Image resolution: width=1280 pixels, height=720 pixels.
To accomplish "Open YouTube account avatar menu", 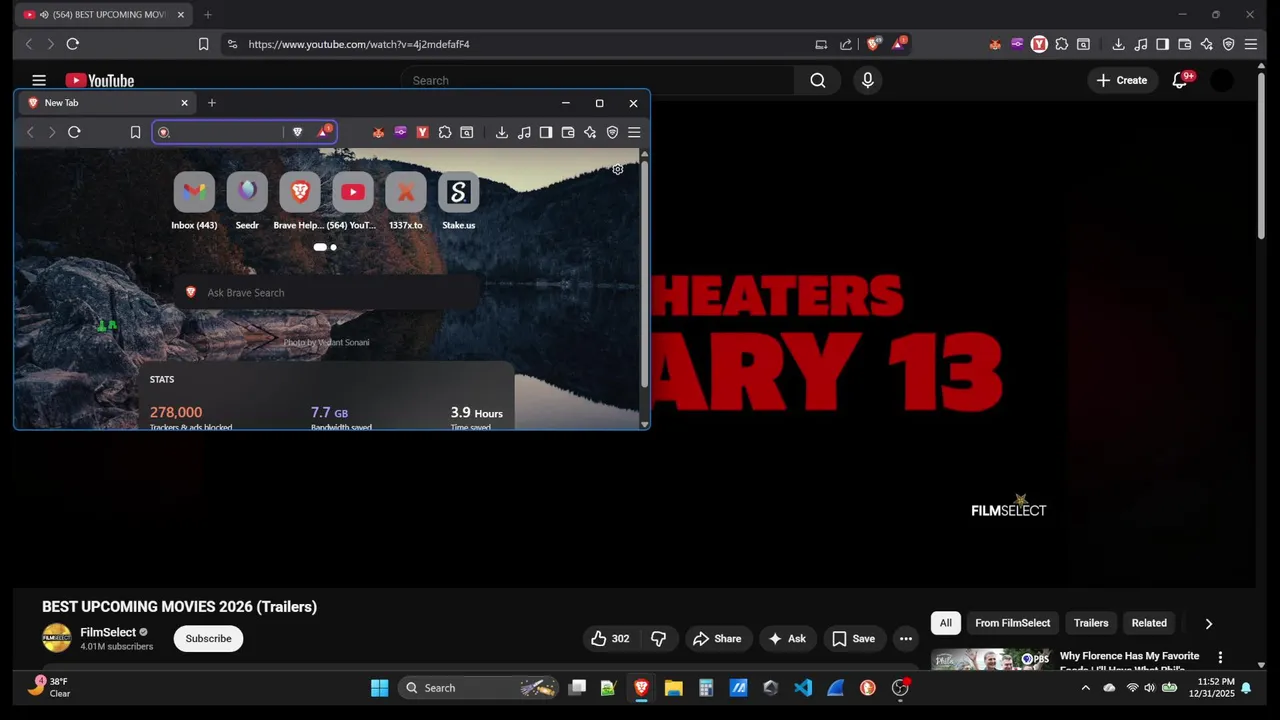I will pyautogui.click(x=1222, y=81).
